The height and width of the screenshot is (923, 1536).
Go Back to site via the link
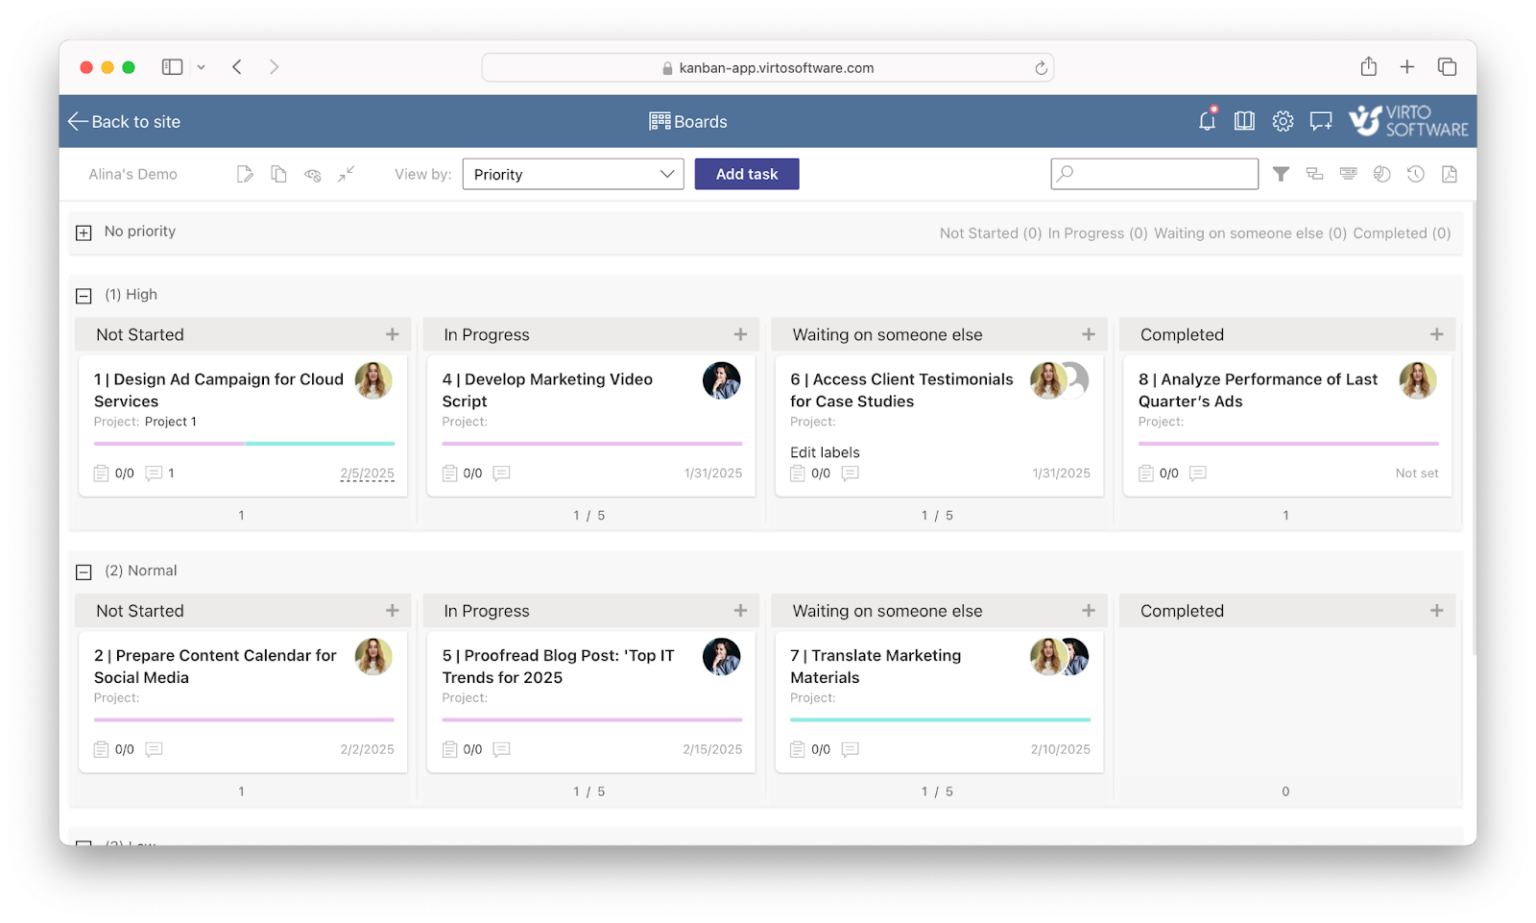[124, 121]
